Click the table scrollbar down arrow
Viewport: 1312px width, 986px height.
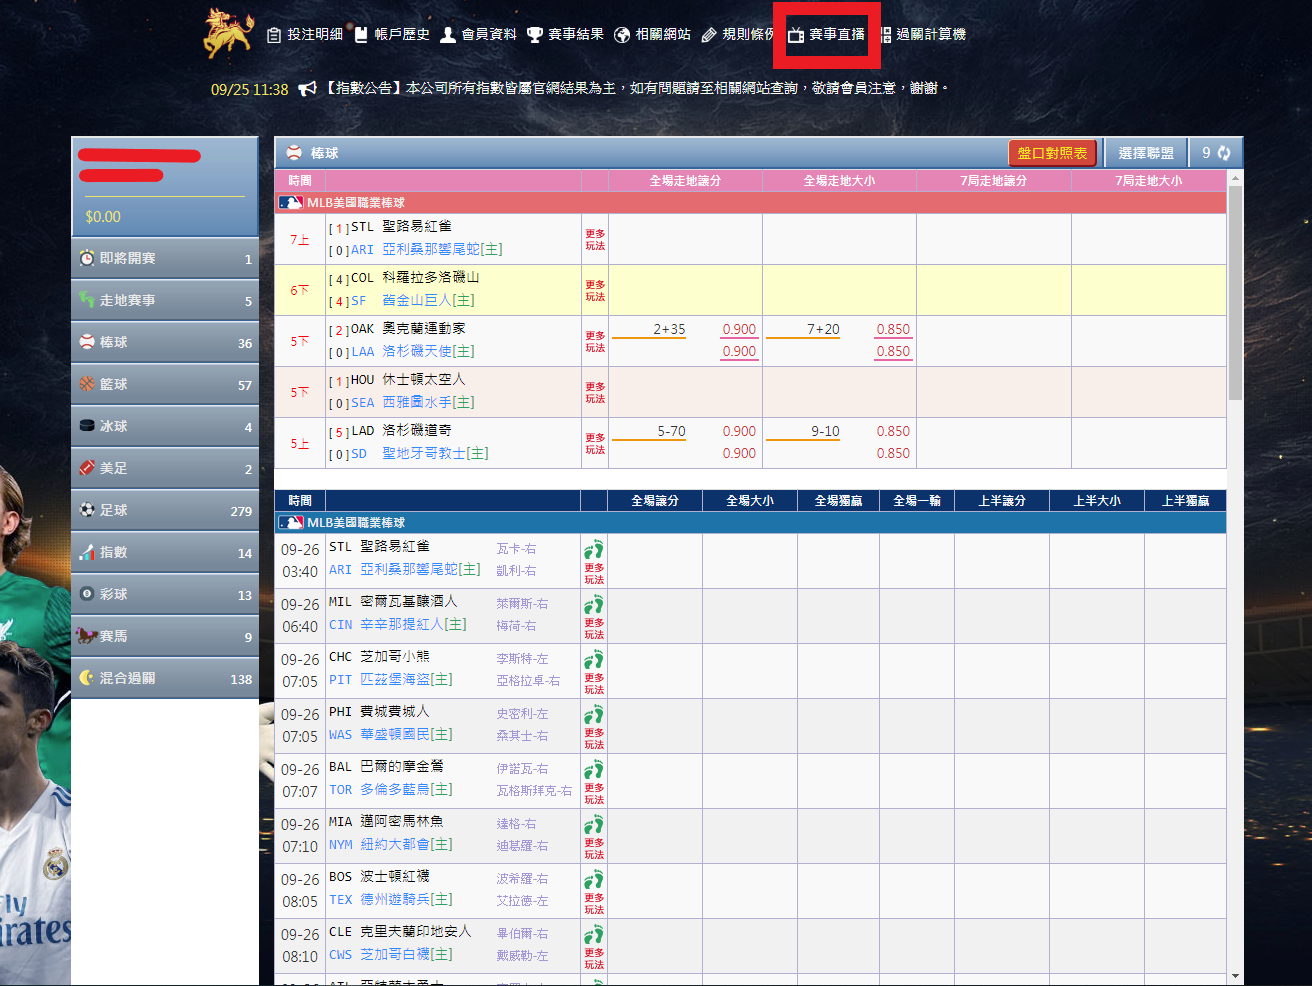pyautogui.click(x=1235, y=976)
